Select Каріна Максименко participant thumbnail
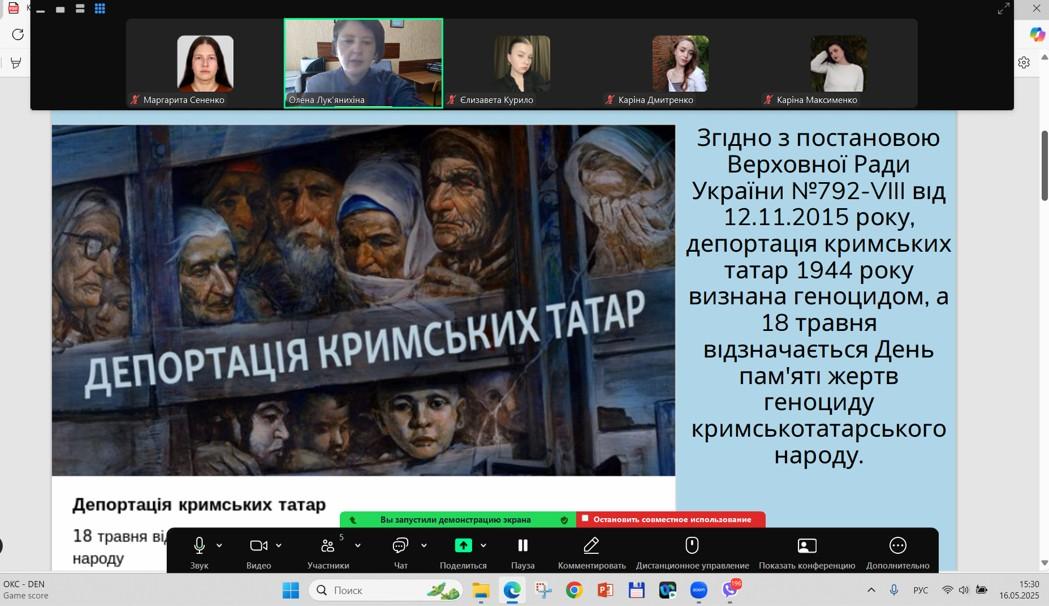 click(838, 64)
